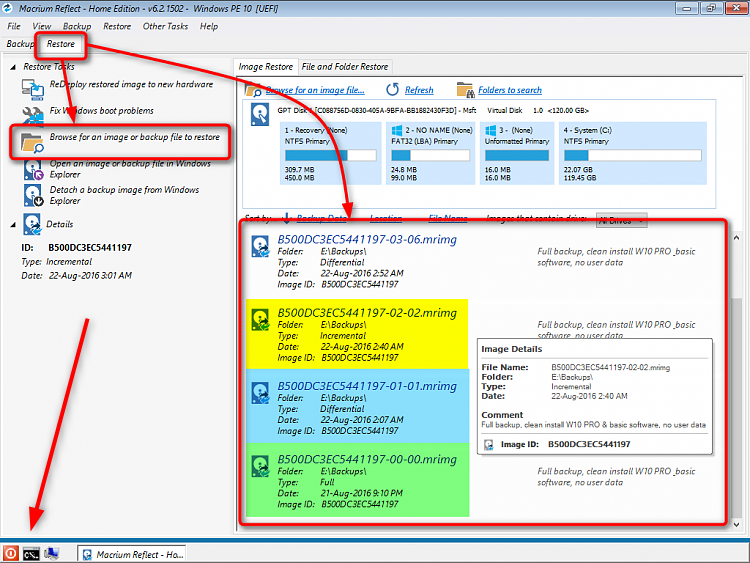Viewport: 750px width, 563px height.
Task: Open the Help menu
Action: [x=209, y=26]
